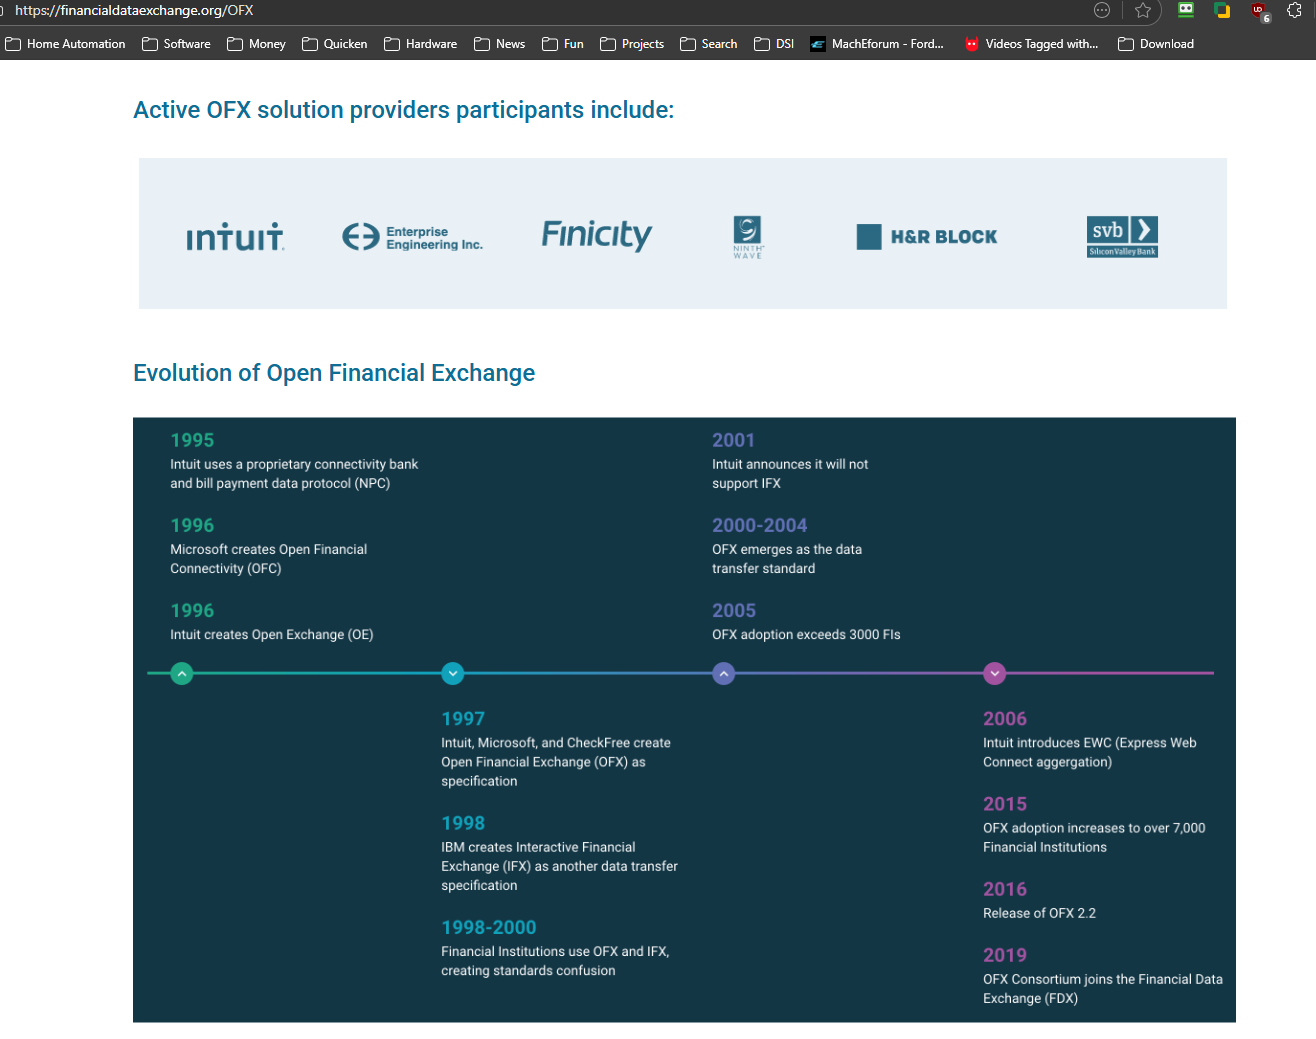Click 'Intuit creates Open Exchange (OE)' text

click(x=272, y=635)
